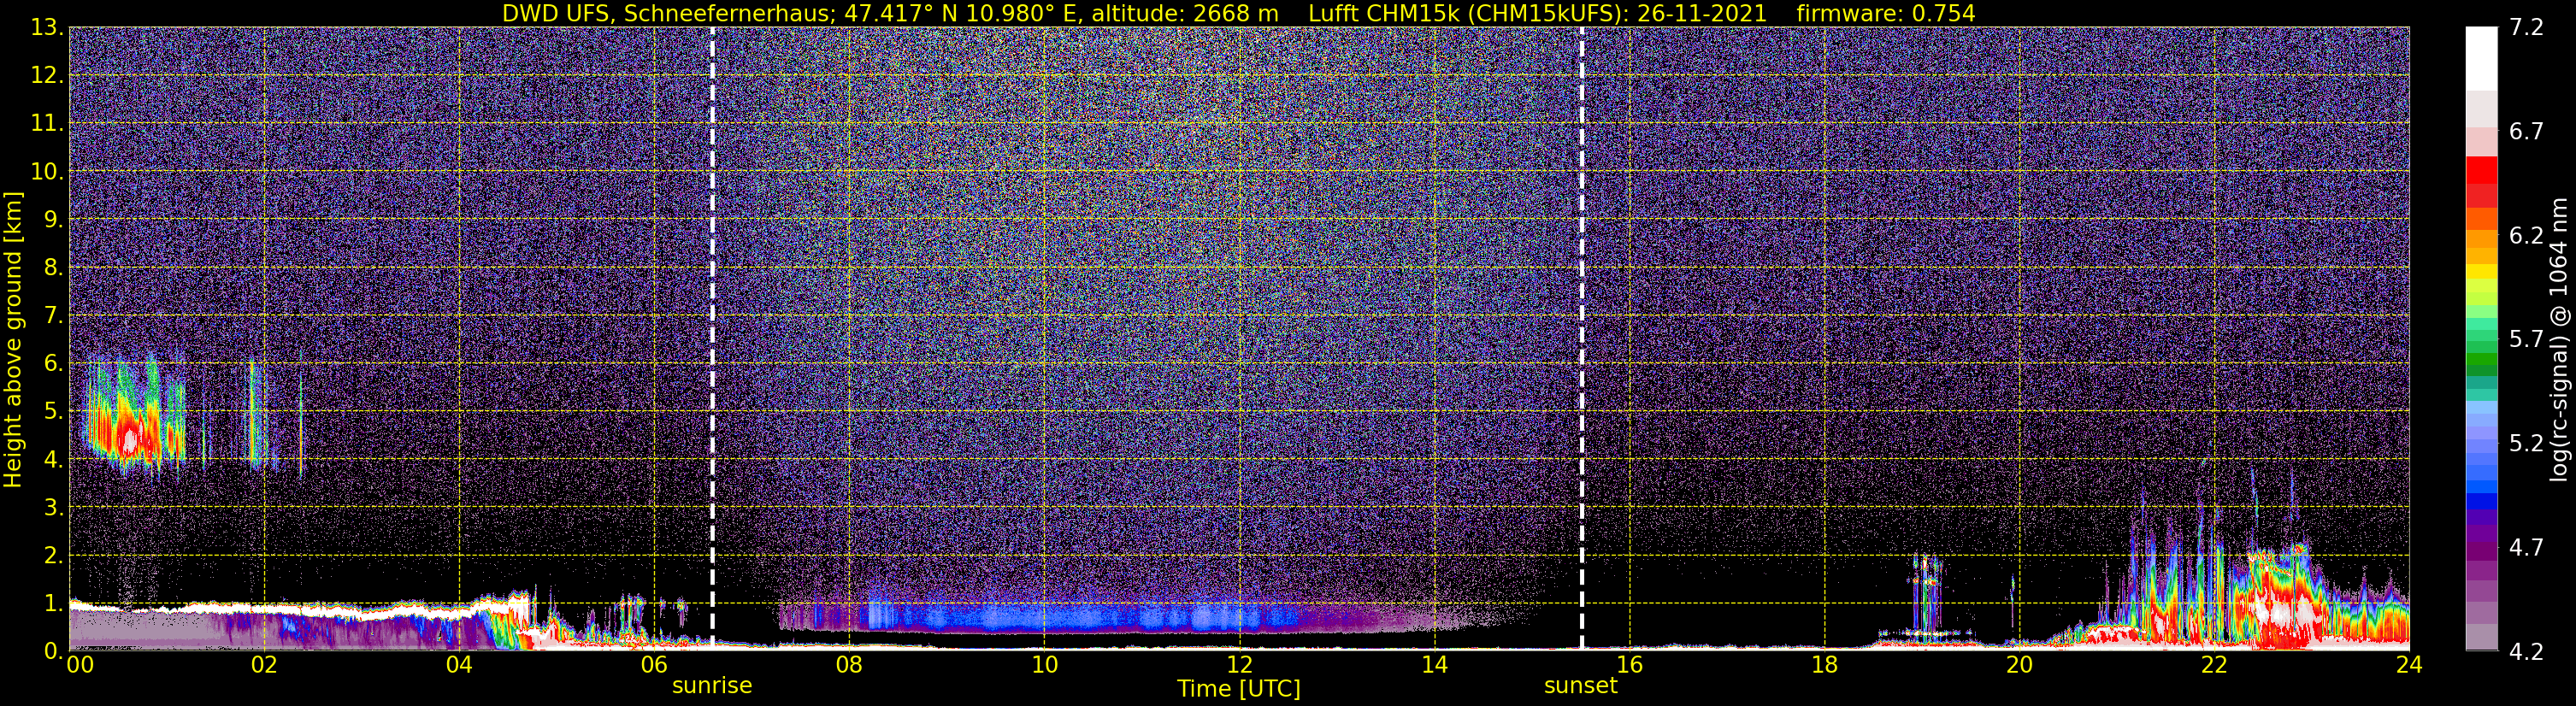Click the time axis tick label 18

[1824, 665]
